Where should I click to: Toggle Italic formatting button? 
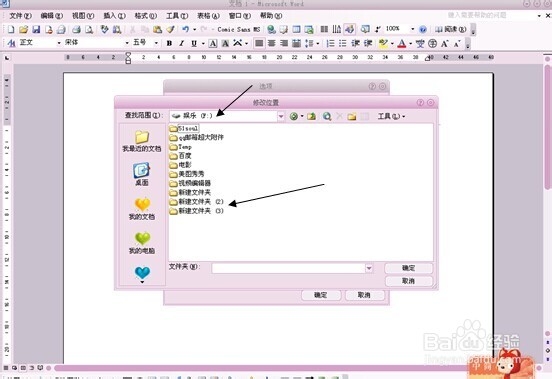(182, 43)
